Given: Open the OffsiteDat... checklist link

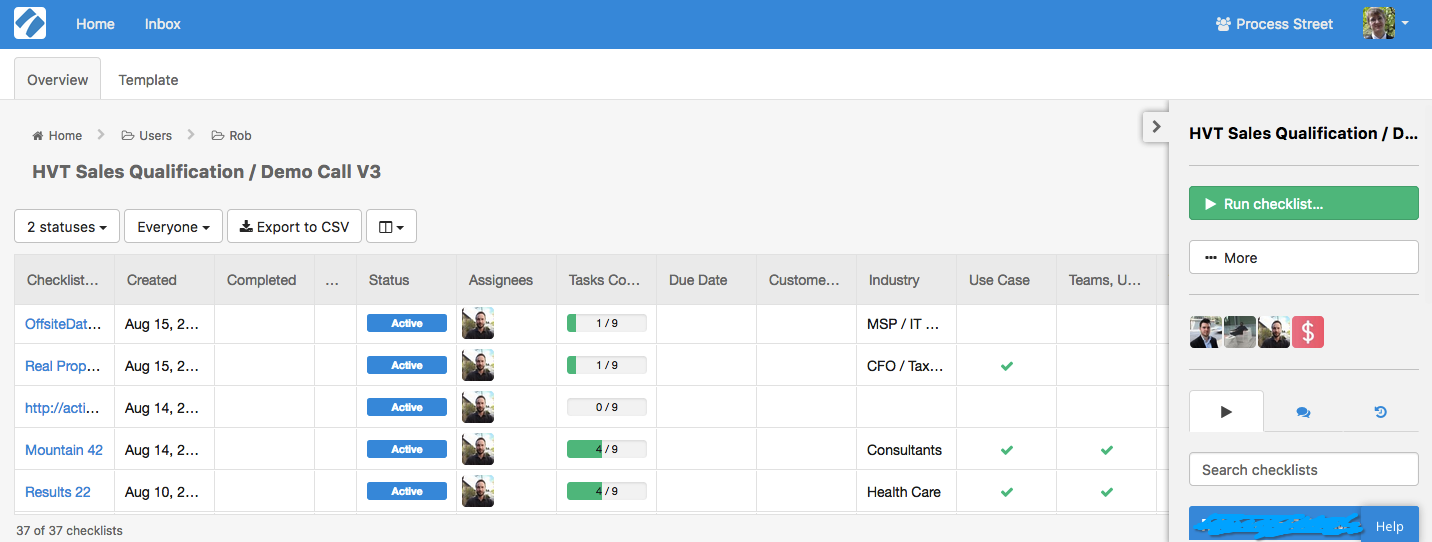Looking at the screenshot, I should pos(64,324).
